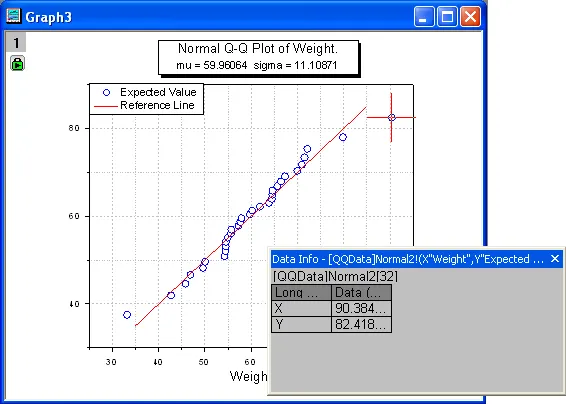Image resolution: width=566 pixels, height=404 pixels.
Task: Click the Y axis label 80
Action: (74, 128)
